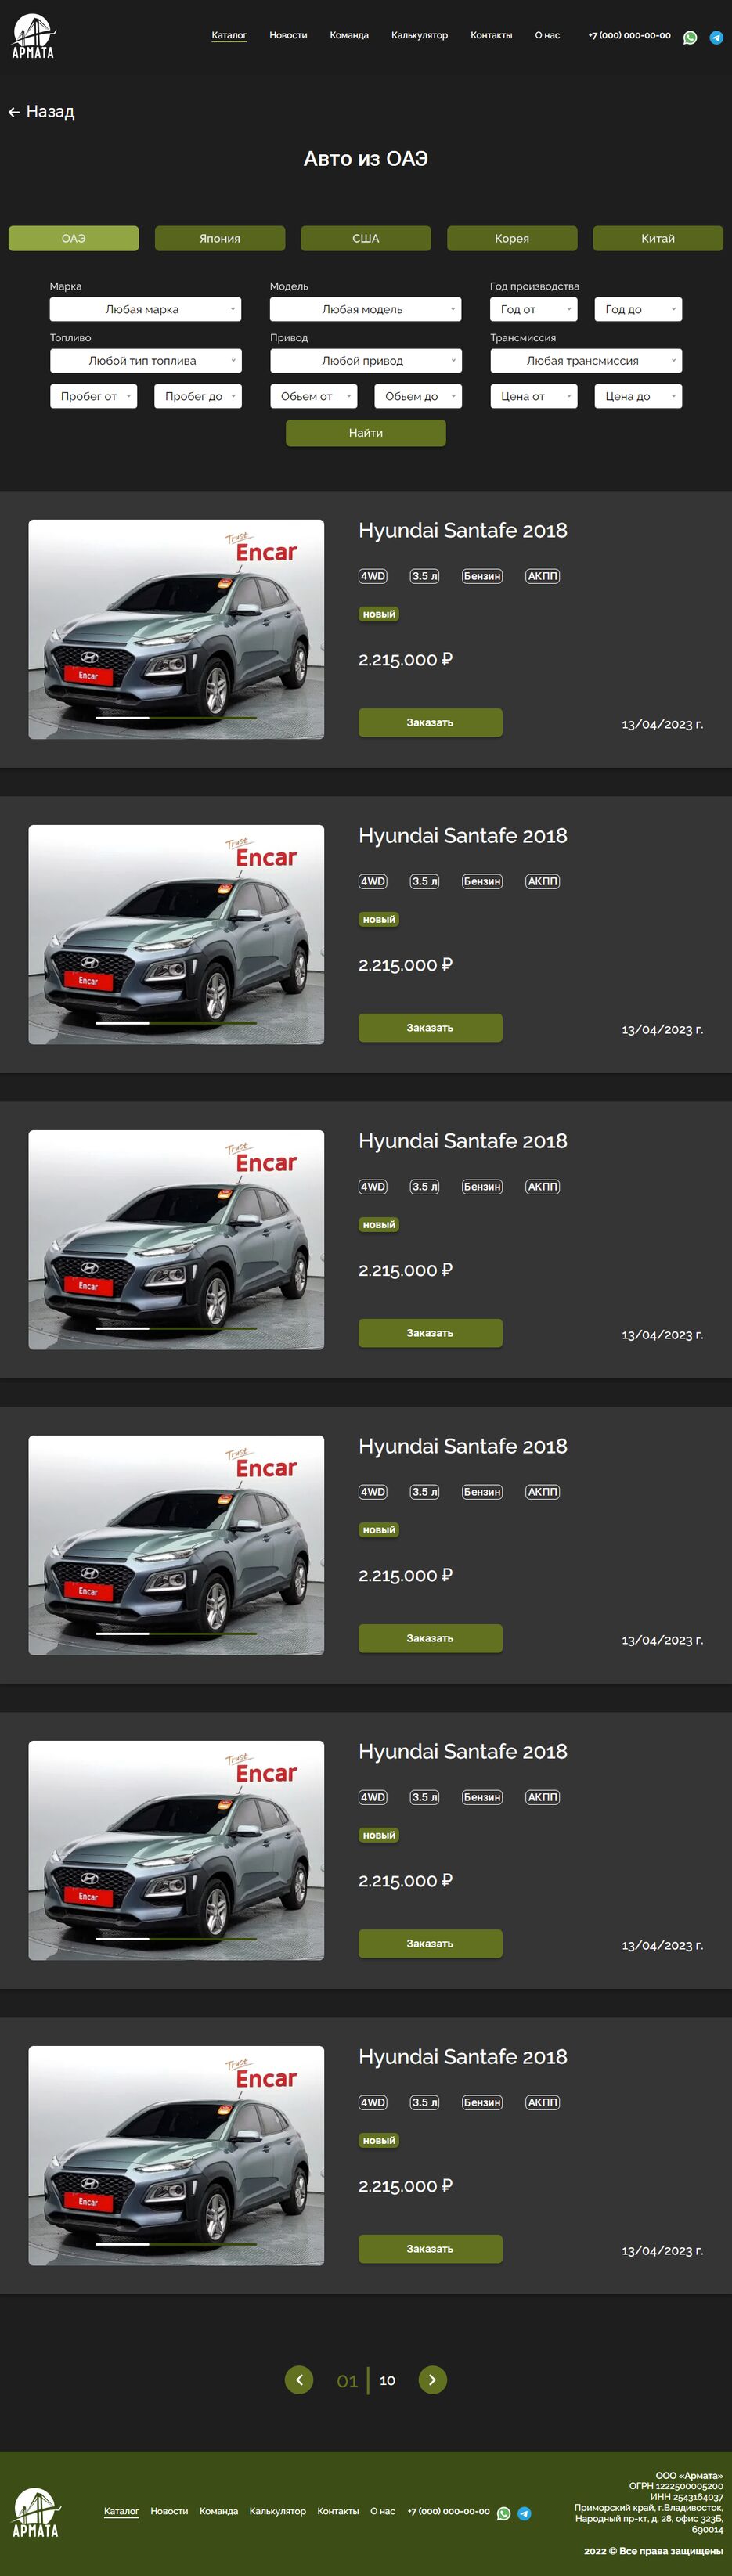Screen dimensions: 732x2576
Task: Click Заказать on the first car listing
Action: click(430, 722)
